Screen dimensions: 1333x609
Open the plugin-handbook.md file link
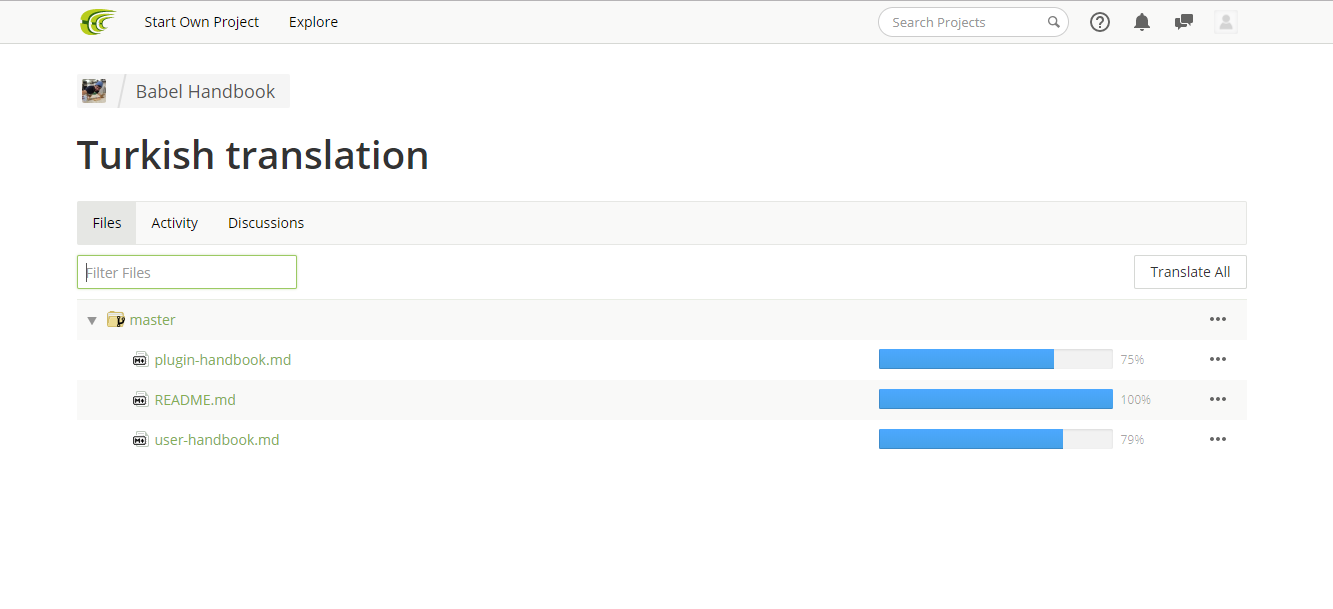pos(223,360)
